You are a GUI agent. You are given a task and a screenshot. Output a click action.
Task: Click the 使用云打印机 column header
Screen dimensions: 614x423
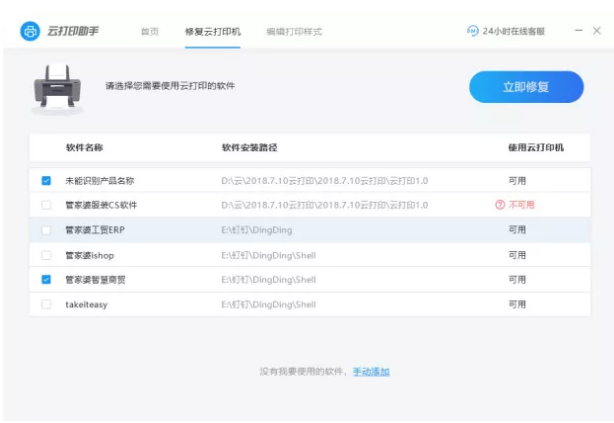coord(536,147)
